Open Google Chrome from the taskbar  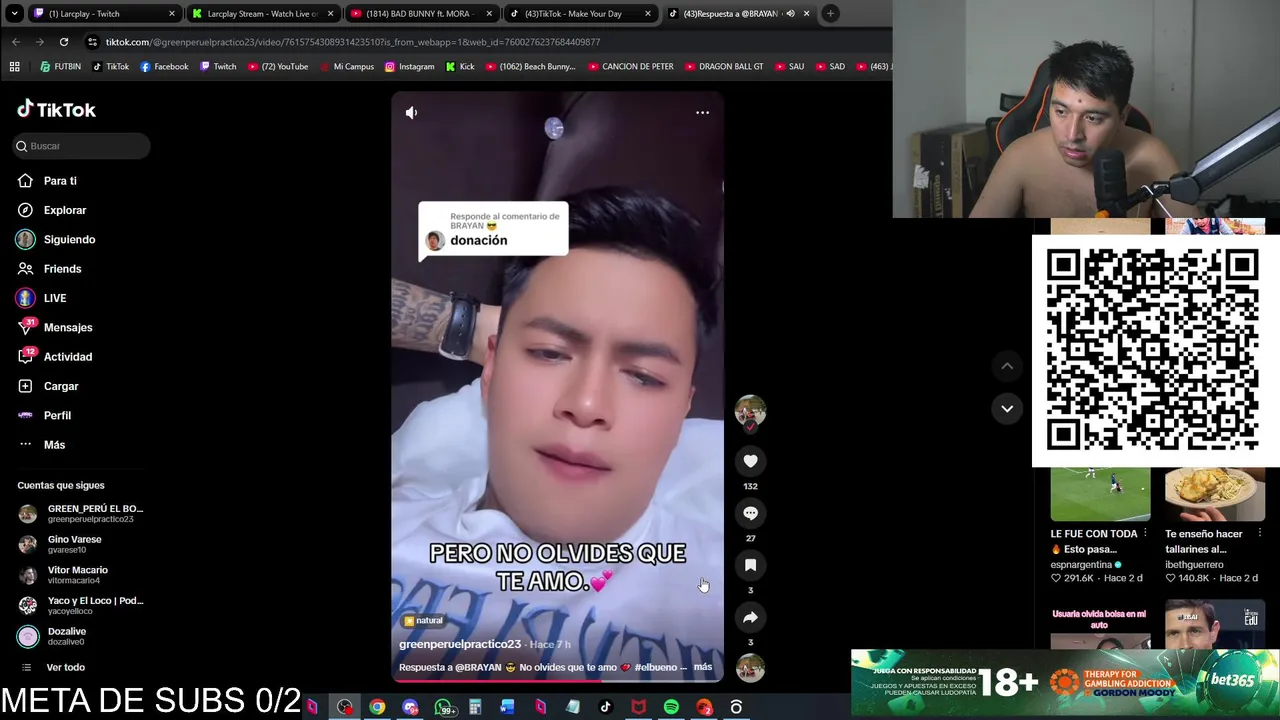[377, 708]
